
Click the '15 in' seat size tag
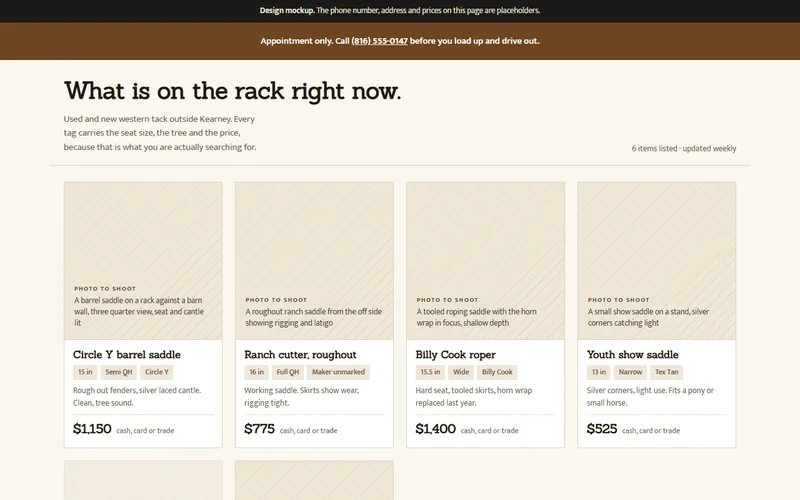(x=85, y=372)
